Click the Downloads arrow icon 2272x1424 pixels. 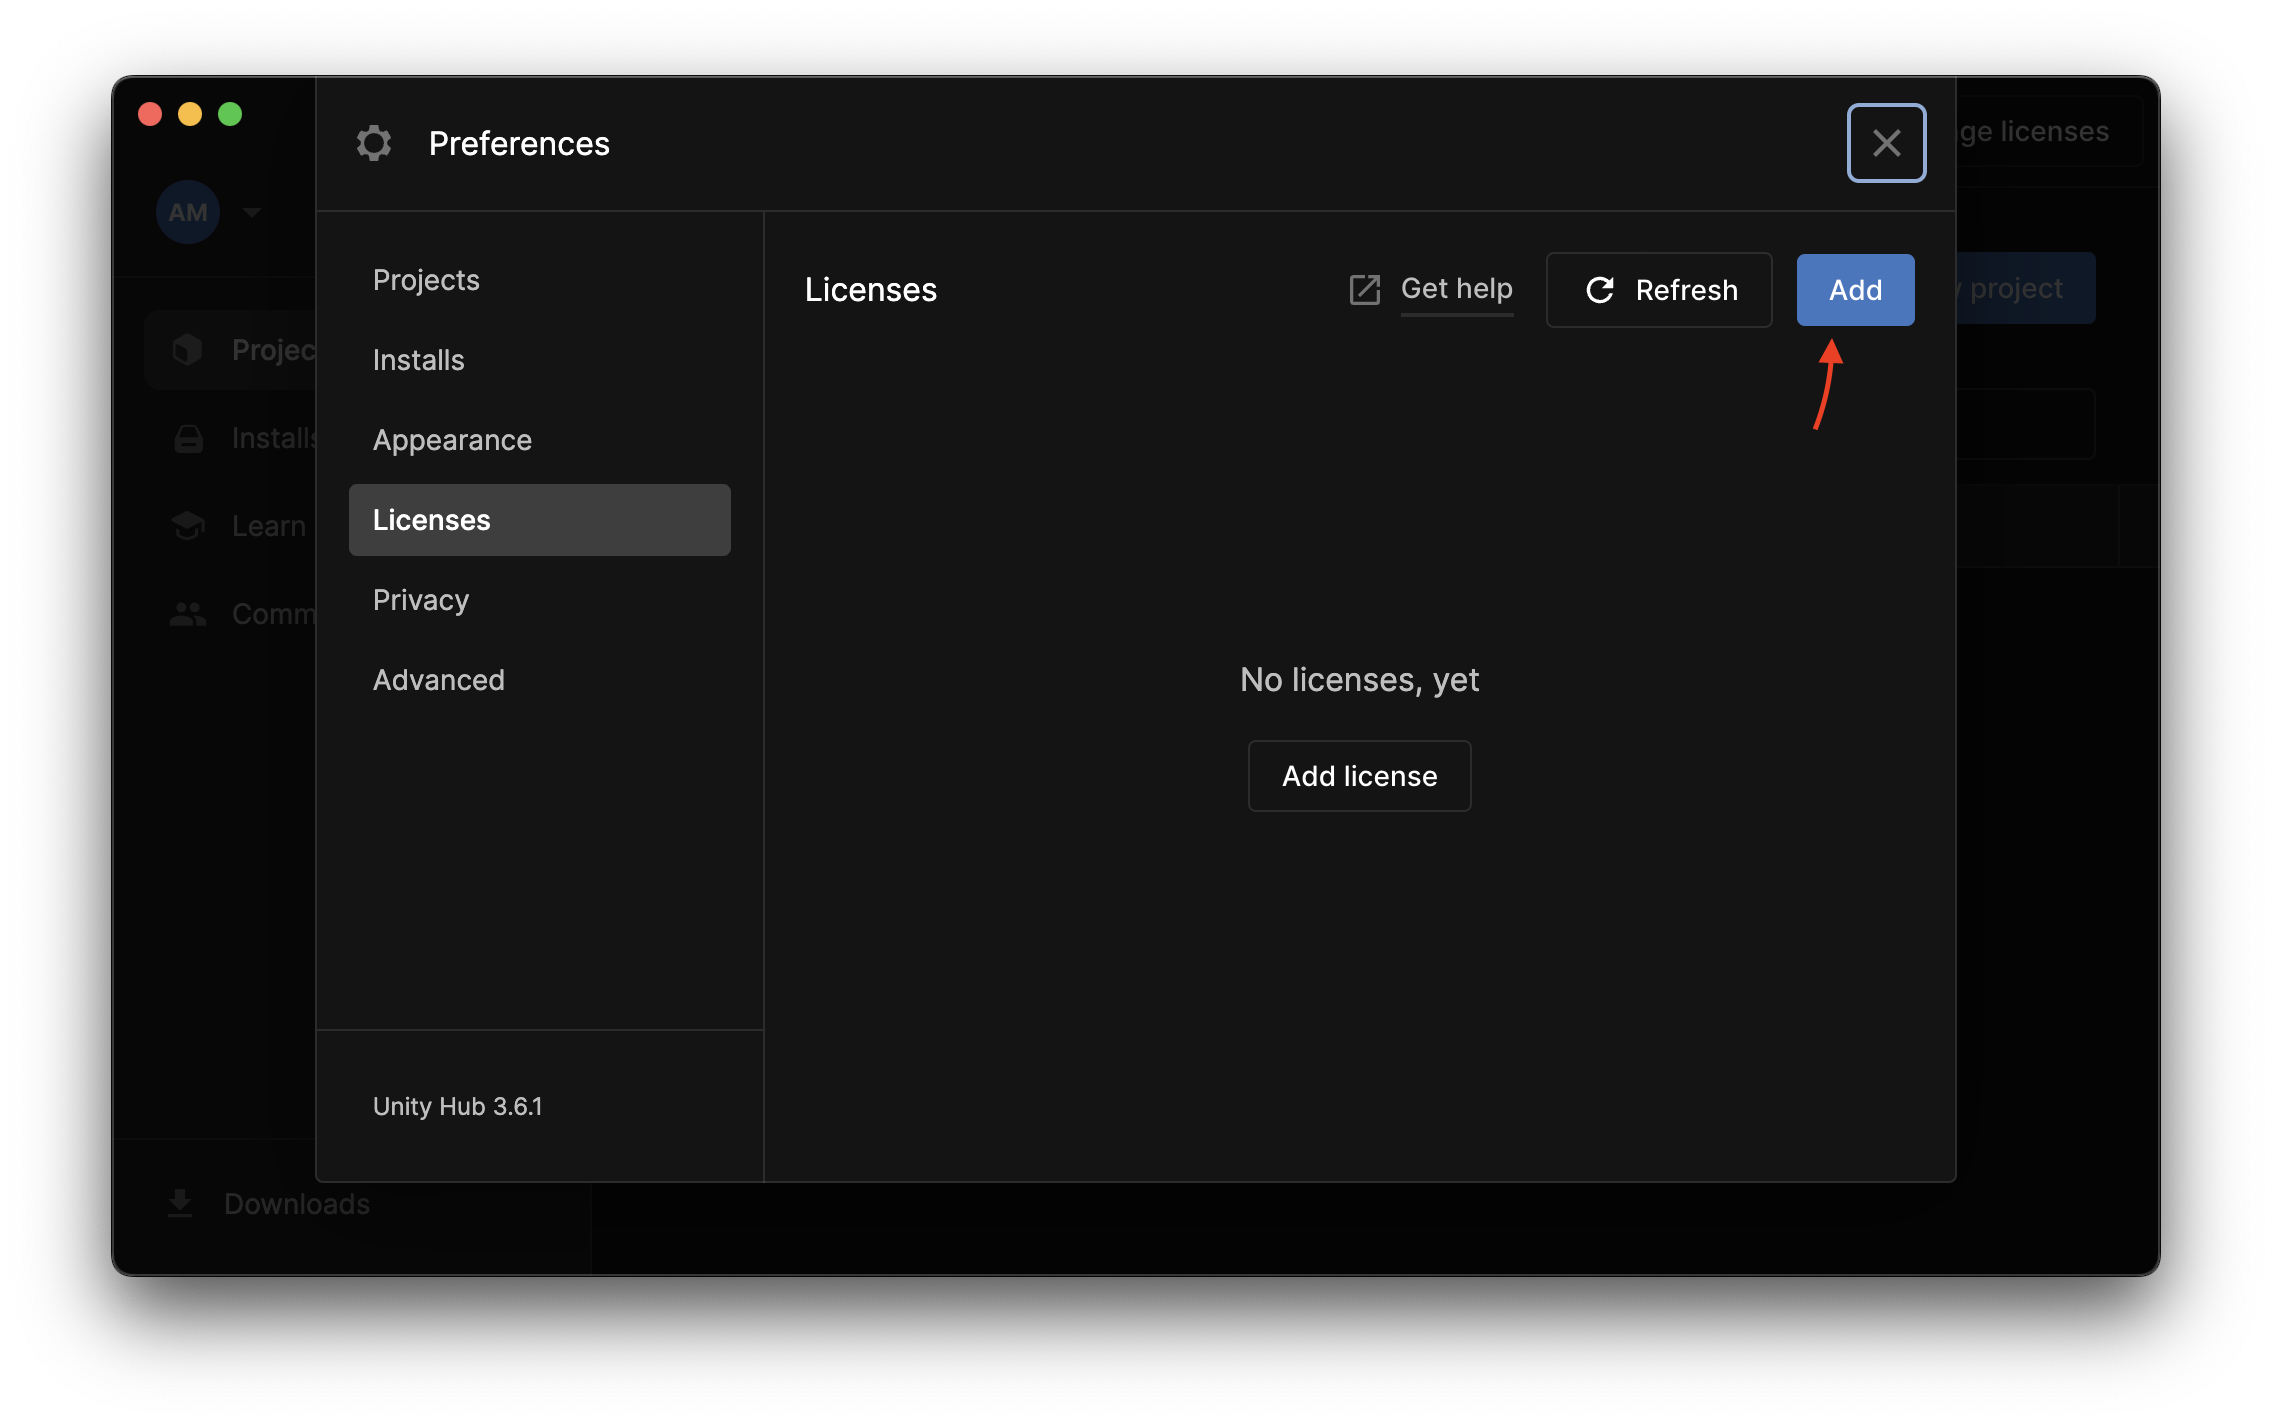point(180,1203)
